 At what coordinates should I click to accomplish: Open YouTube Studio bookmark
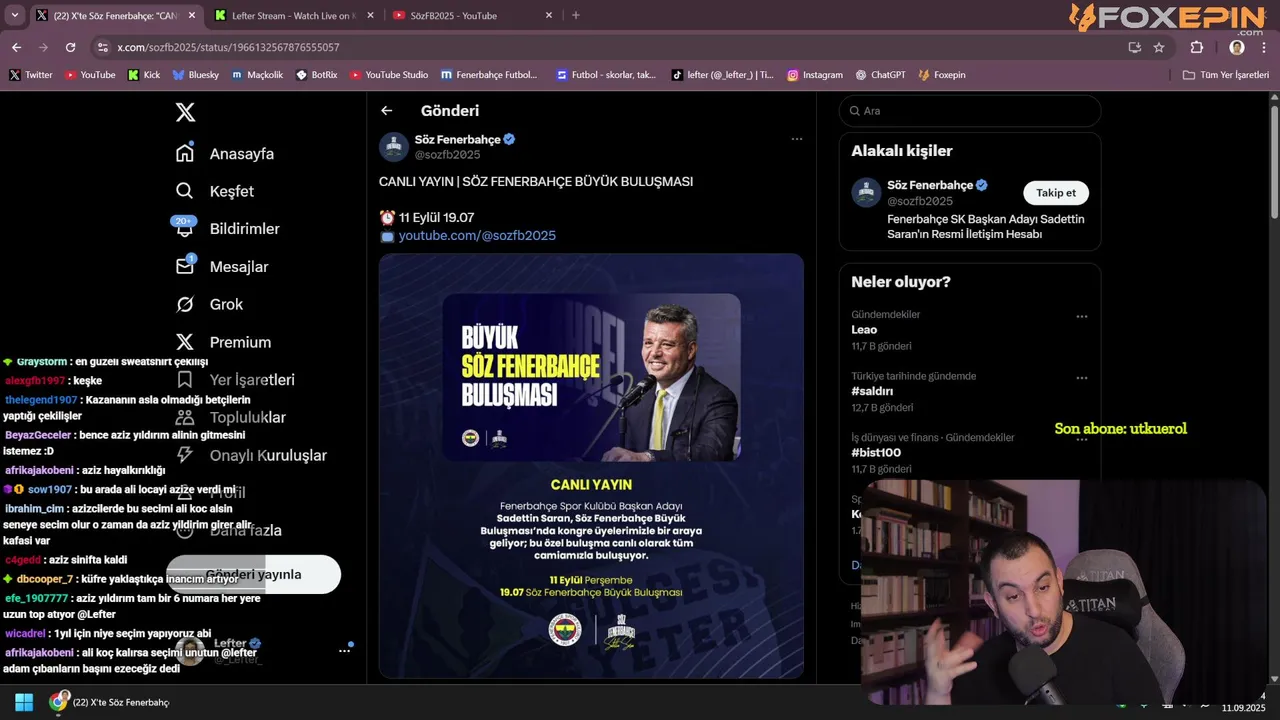(x=389, y=75)
